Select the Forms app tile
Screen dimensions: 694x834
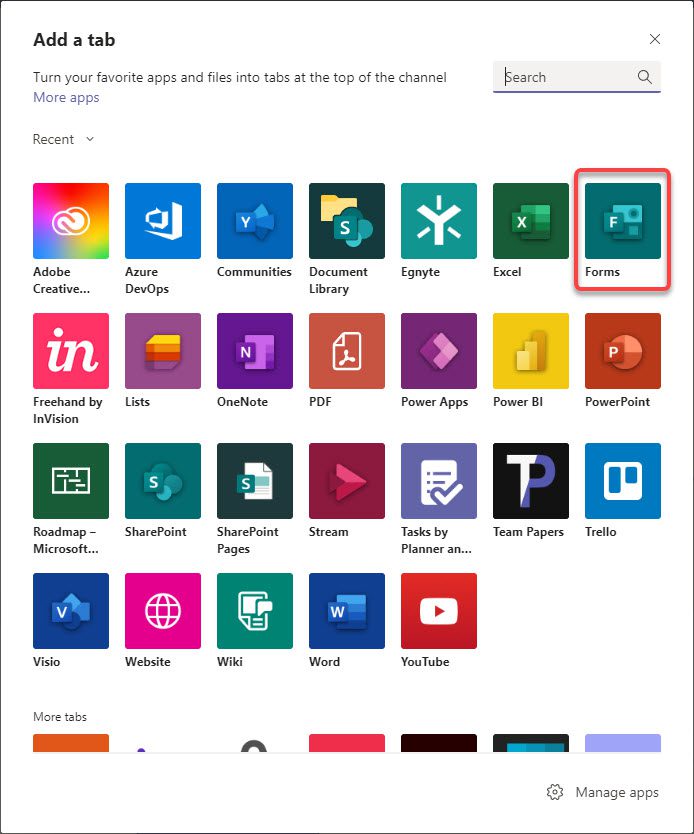coord(622,221)
